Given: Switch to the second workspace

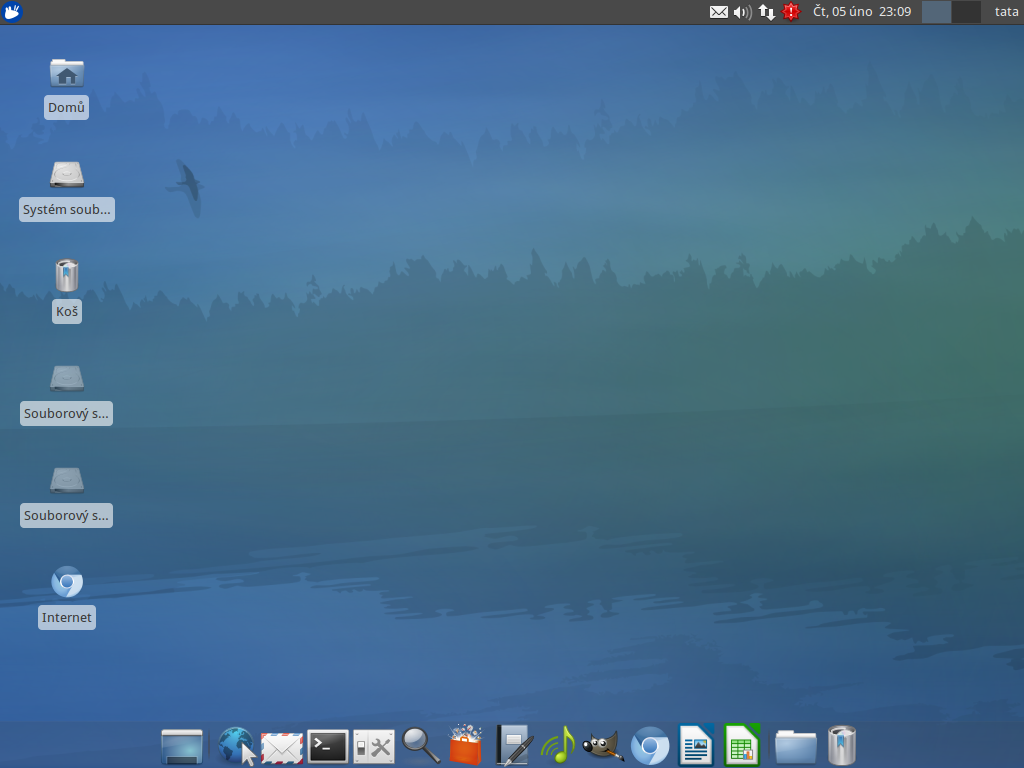Looking at the screenshot, I should [966, 12].
